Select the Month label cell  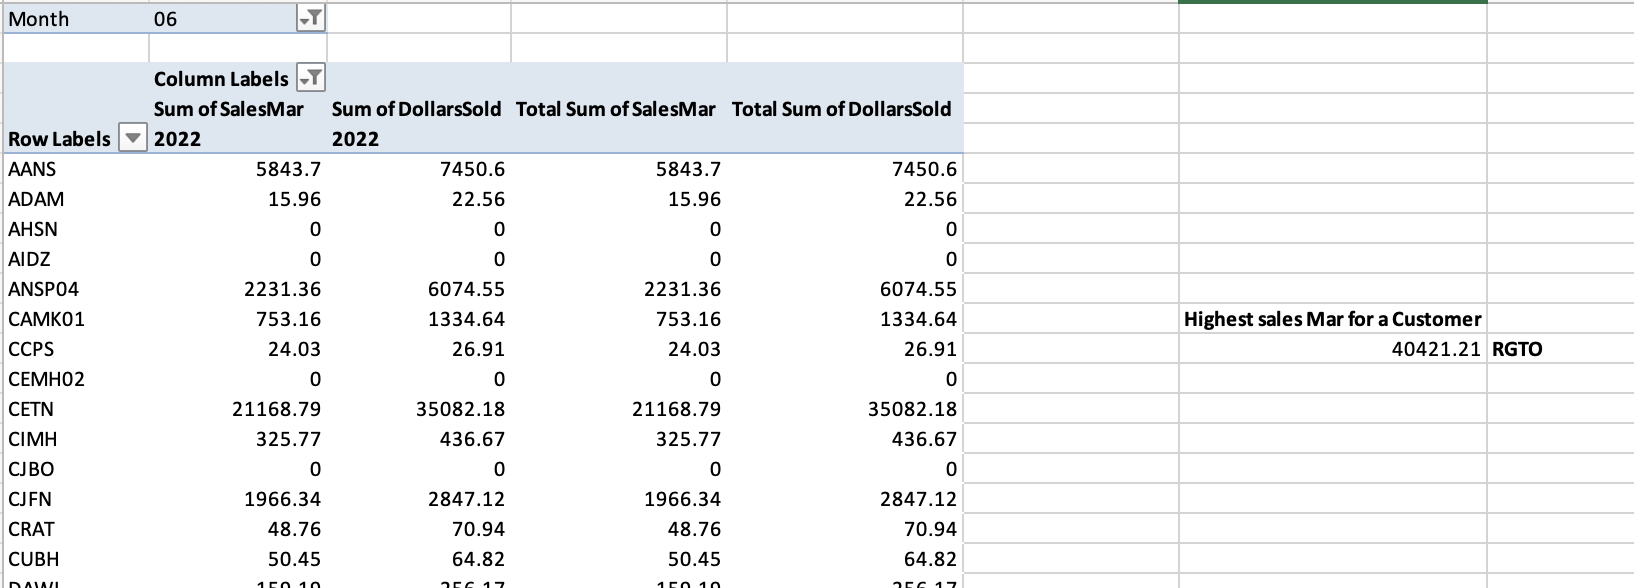click(x=40, y=19)
